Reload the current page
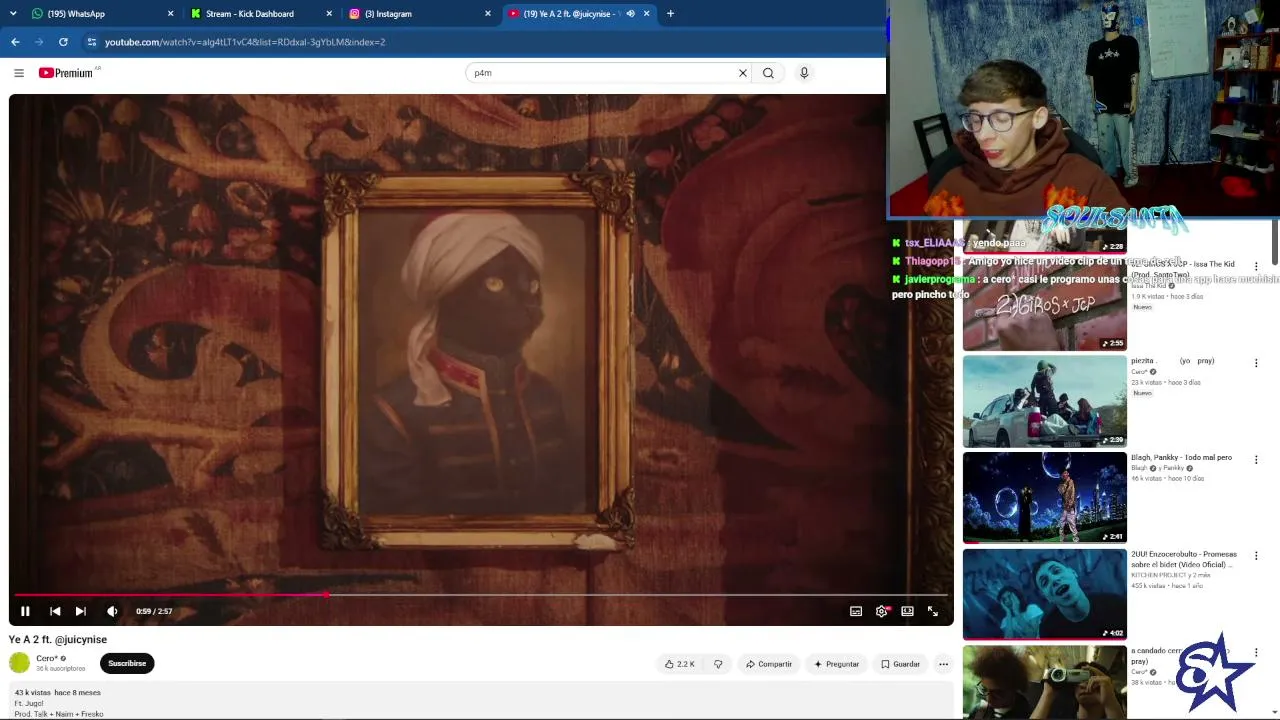This screenshot has height=720, width=1280. point(63,42)
